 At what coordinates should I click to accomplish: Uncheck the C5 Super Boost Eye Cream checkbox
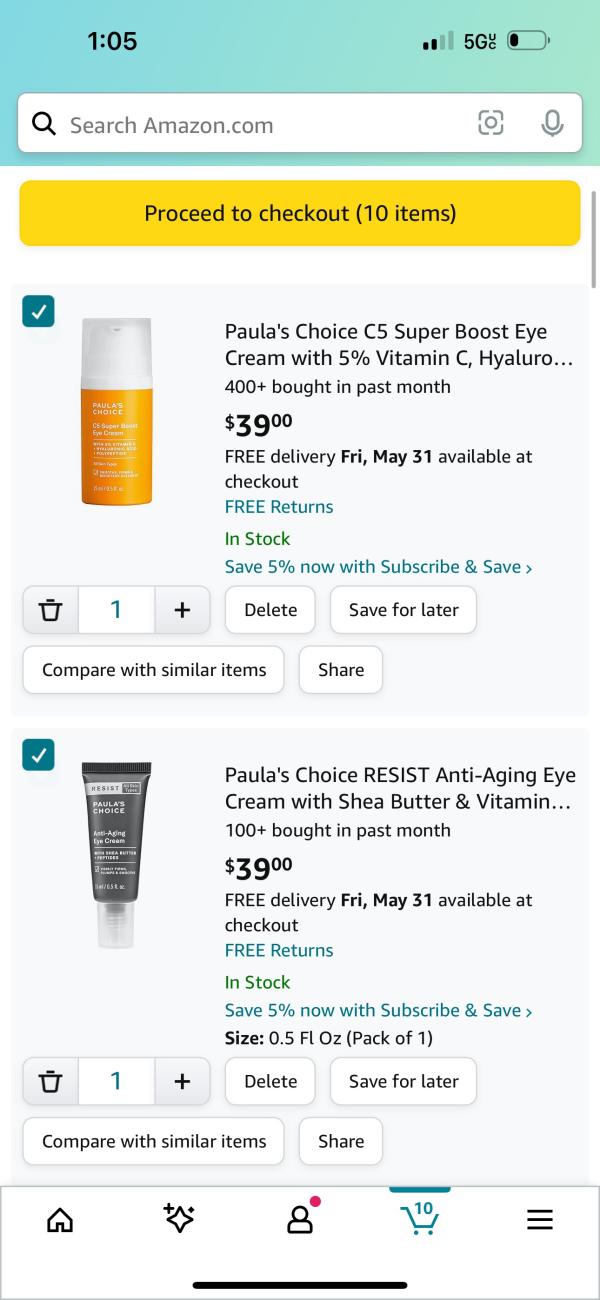(38, 312)
